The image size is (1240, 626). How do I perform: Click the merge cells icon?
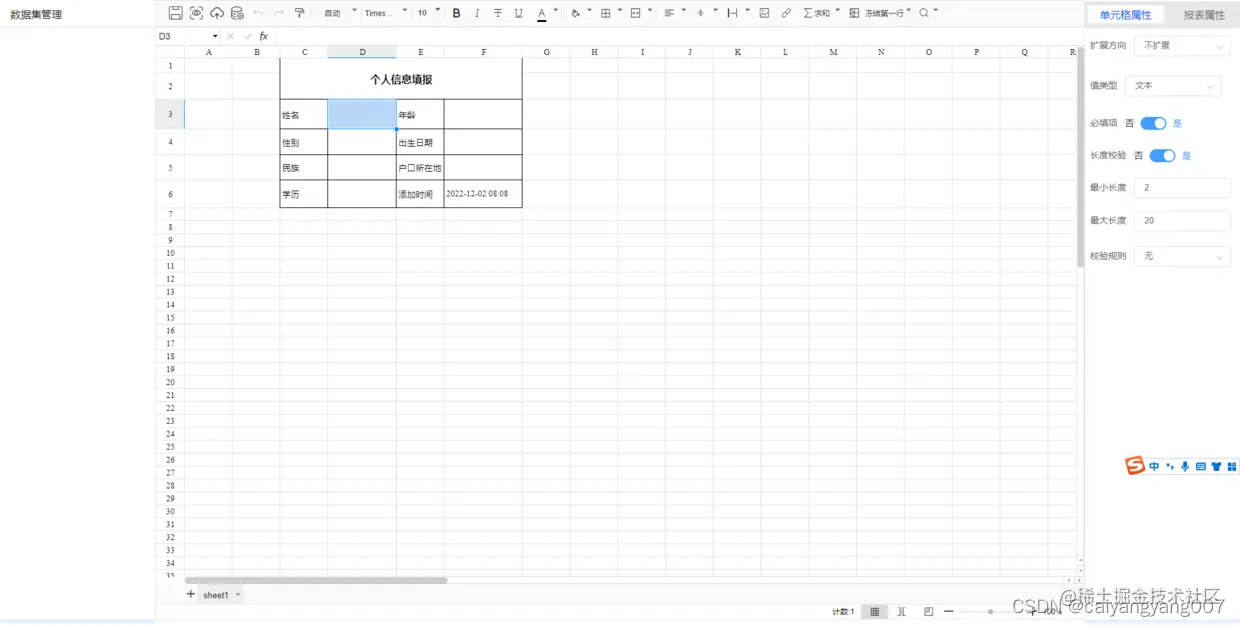pyautogui.click(x=635, y=13)
